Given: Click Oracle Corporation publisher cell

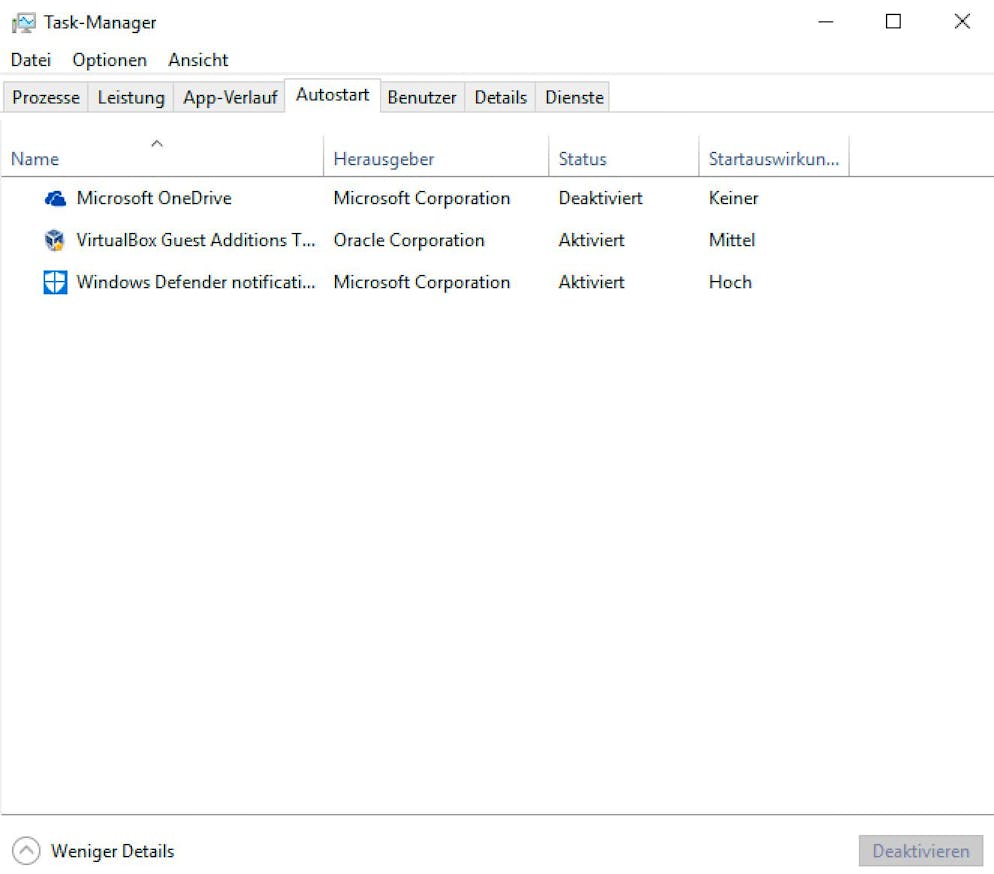Looking at the screenshot, I should pos(409,240).
